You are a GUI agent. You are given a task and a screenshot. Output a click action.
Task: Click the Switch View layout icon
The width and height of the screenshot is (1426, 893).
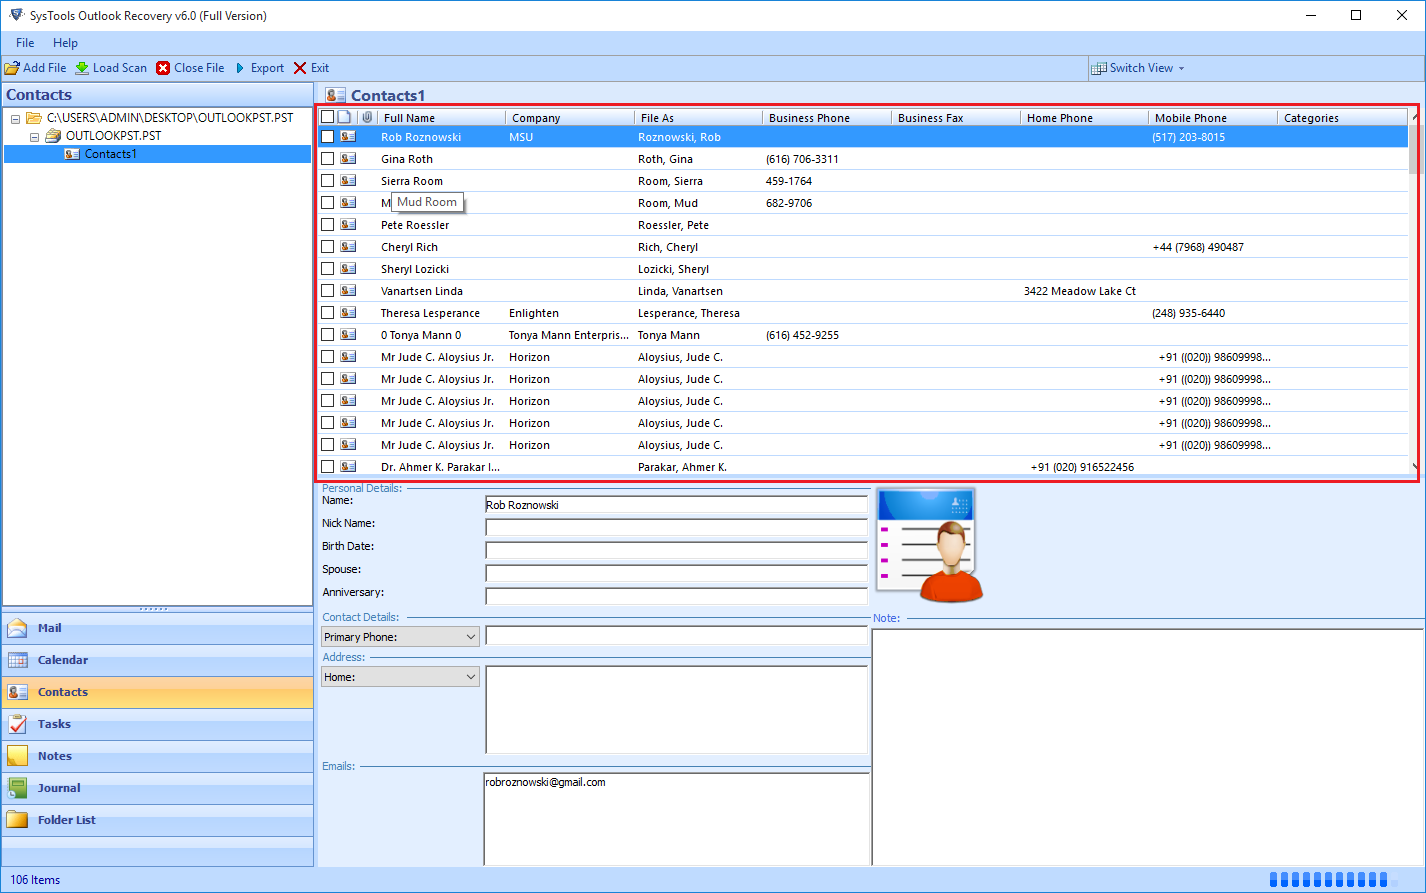[1099, 68]
